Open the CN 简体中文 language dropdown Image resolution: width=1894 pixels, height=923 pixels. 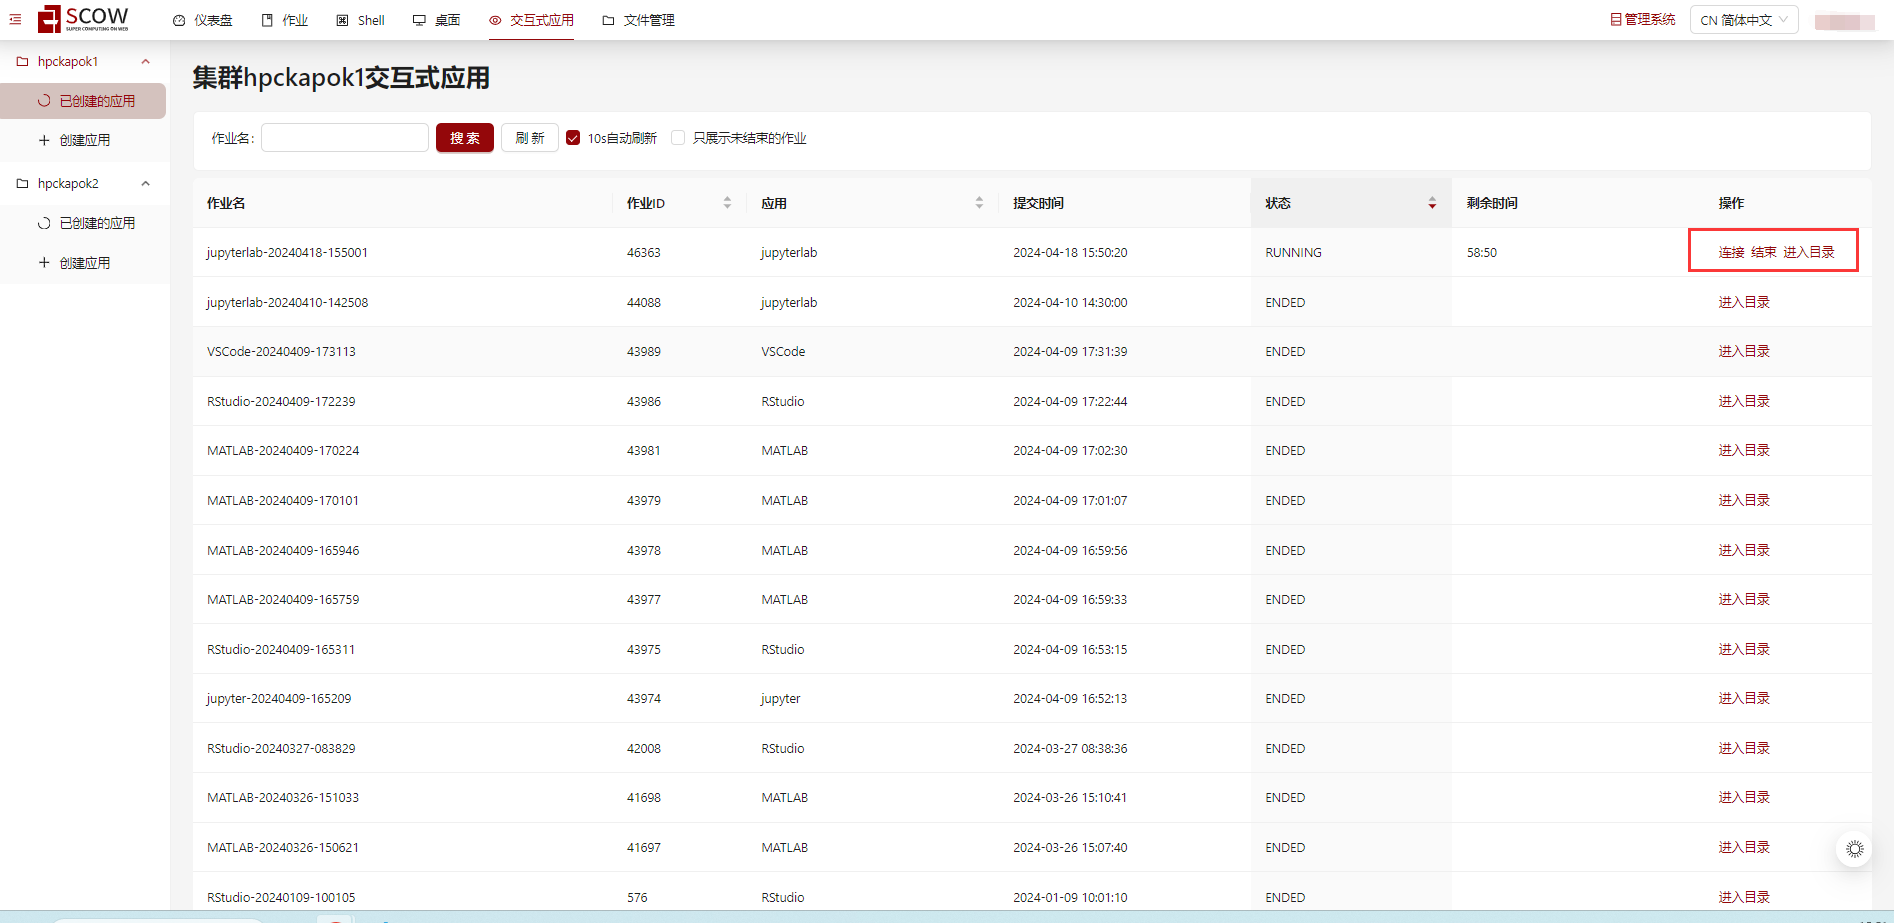coord(1744,20)
